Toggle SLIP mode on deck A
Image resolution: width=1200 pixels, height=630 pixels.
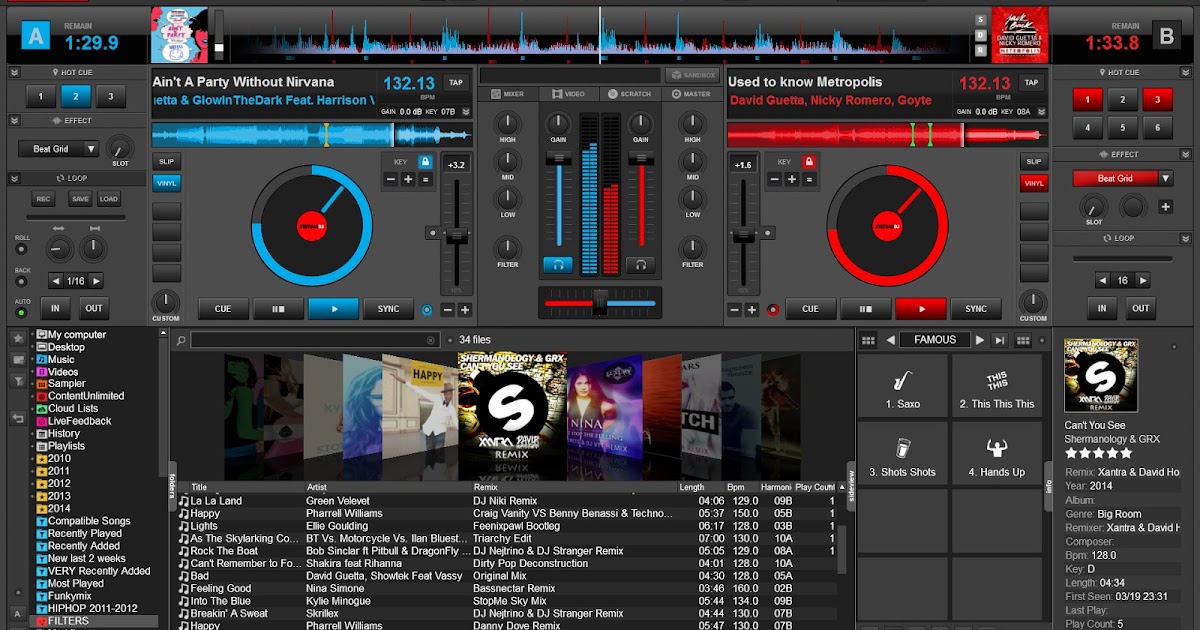point(167,161)
